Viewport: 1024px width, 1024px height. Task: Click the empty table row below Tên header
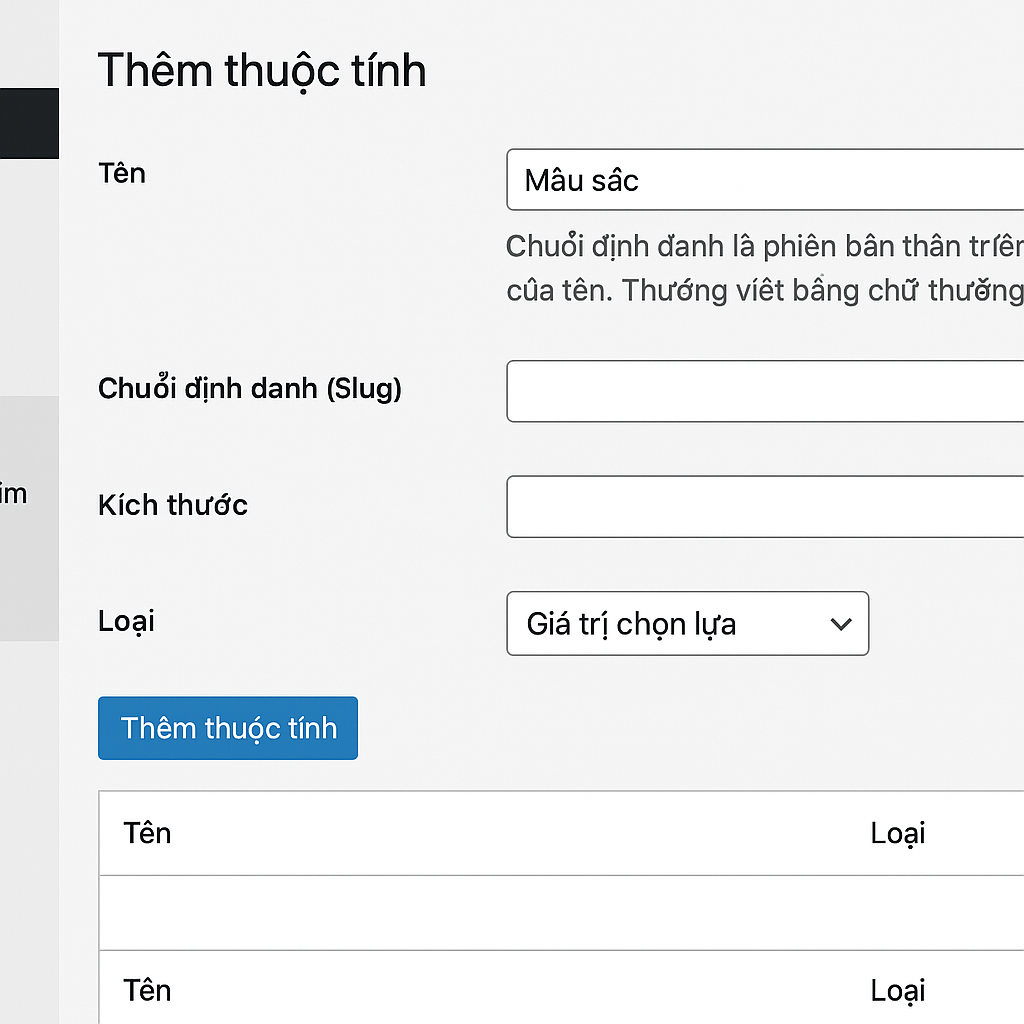tap(560, 912)
